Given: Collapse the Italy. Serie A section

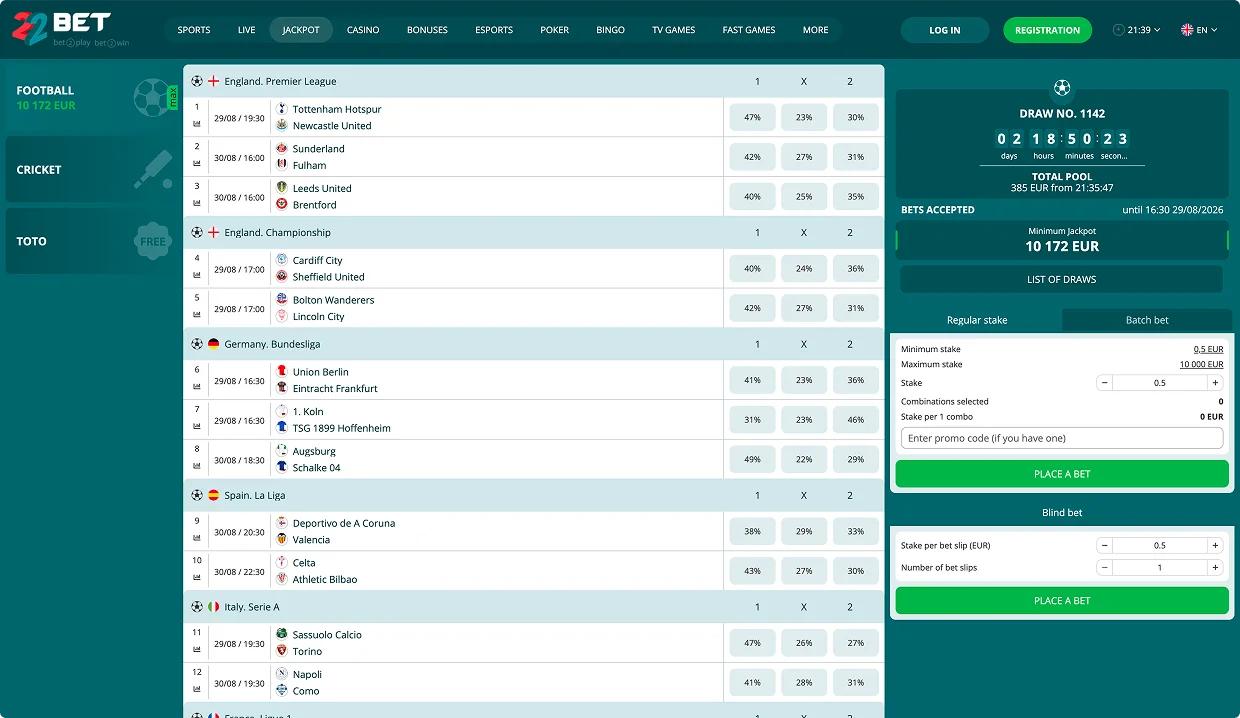Looking at the screenshot, I should click(x=533, y=607).
